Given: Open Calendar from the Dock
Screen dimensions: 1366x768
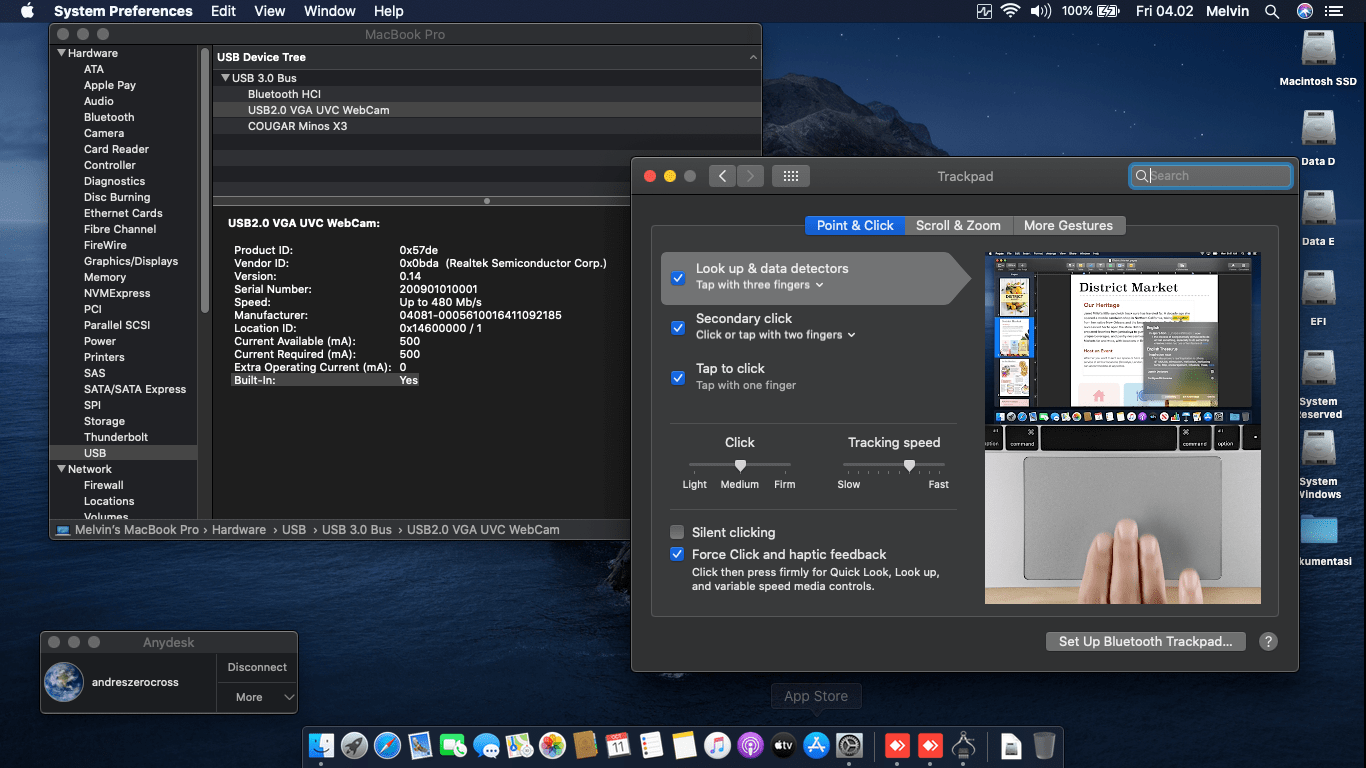Looking at the screenshot, I should (x=618, y=745).
